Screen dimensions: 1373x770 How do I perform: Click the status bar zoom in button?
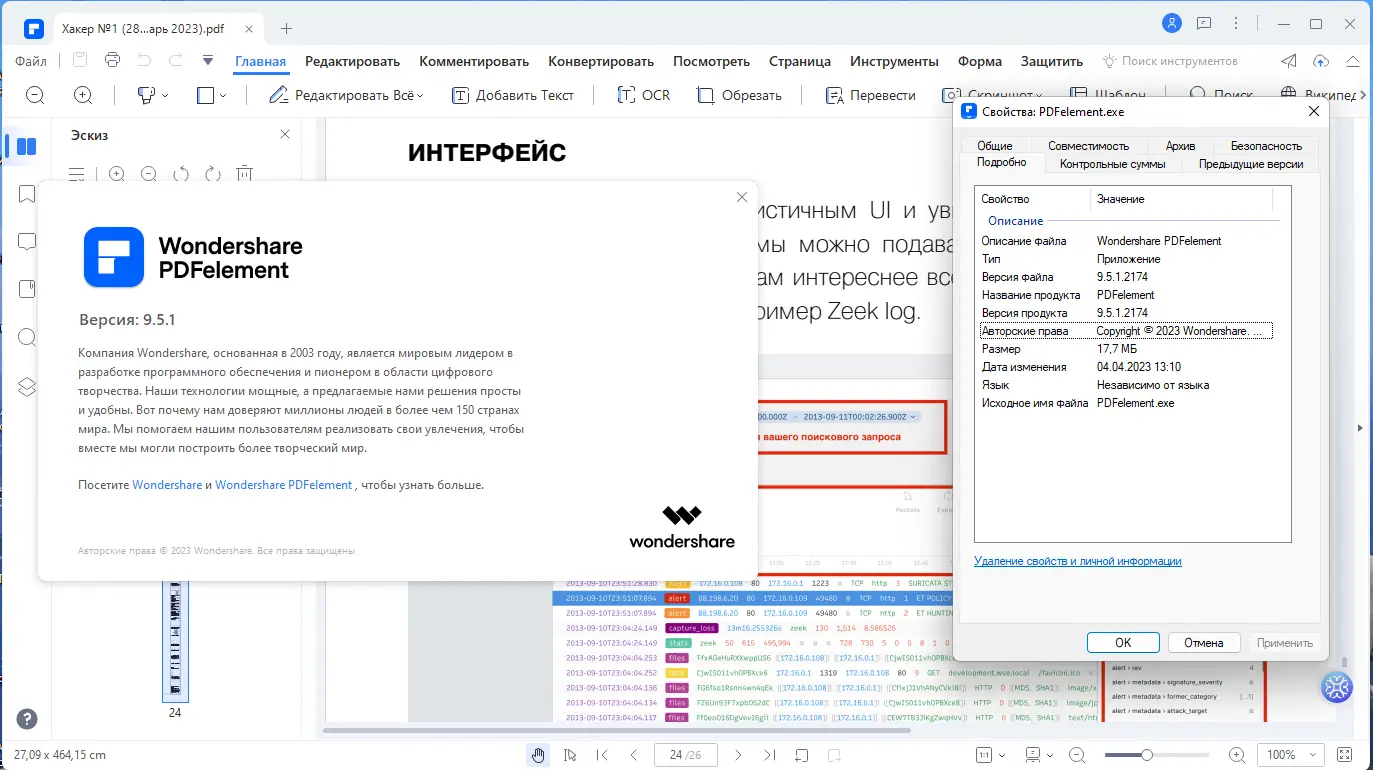click(x=1237, y=755)
